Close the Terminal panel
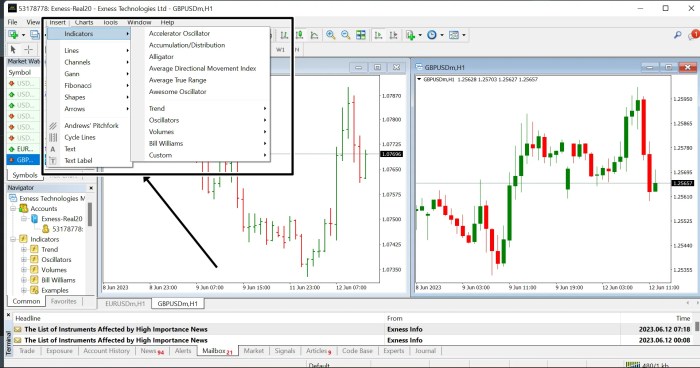The image size is (700, 368). click(x=8, y=315)
